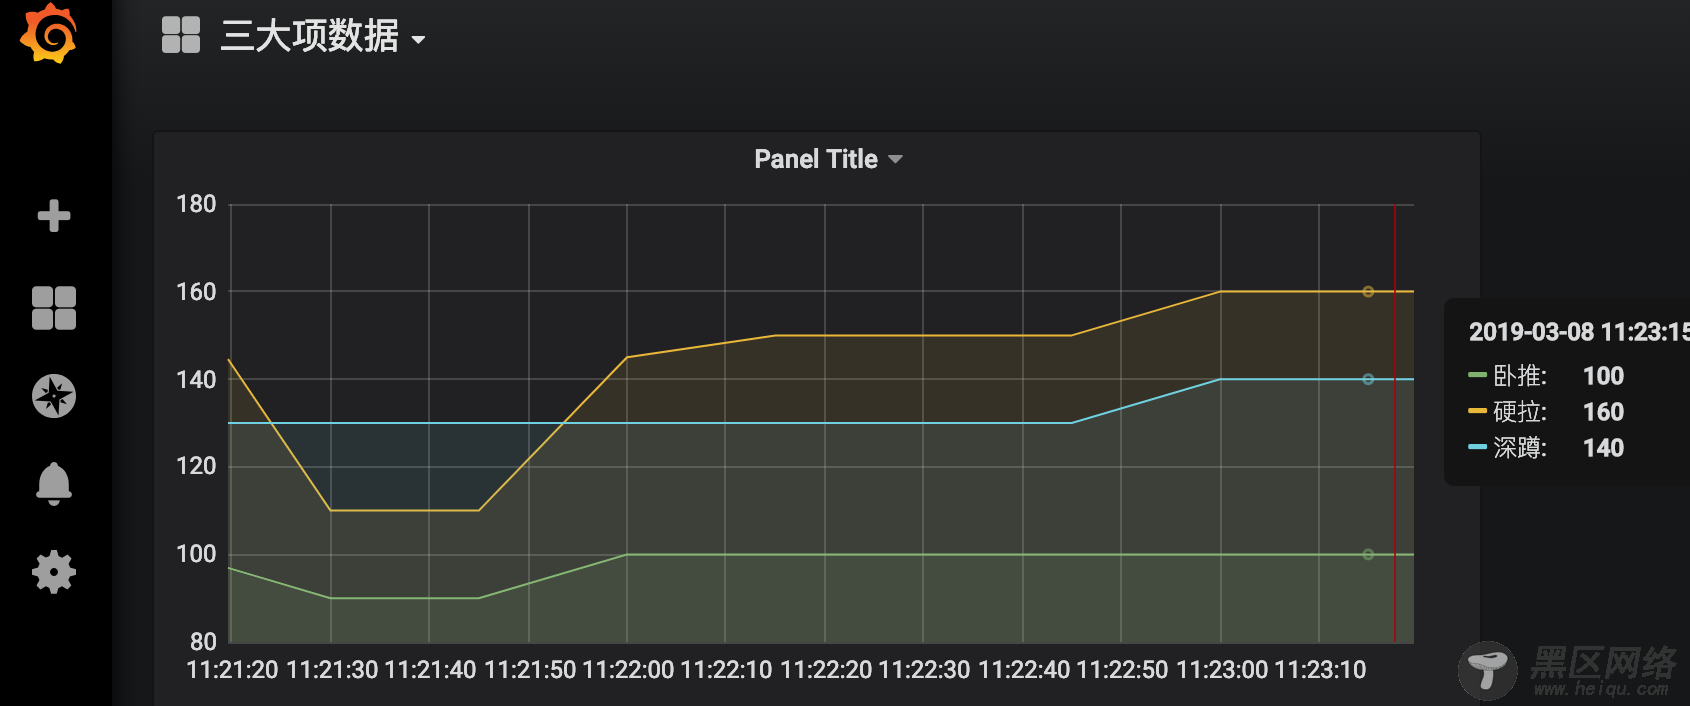Open the Dashboards grid icon in sidebar
Image resolution: width=1690 pixels, height=706 pixels.
pyautogui.click(x=54, y=308)
